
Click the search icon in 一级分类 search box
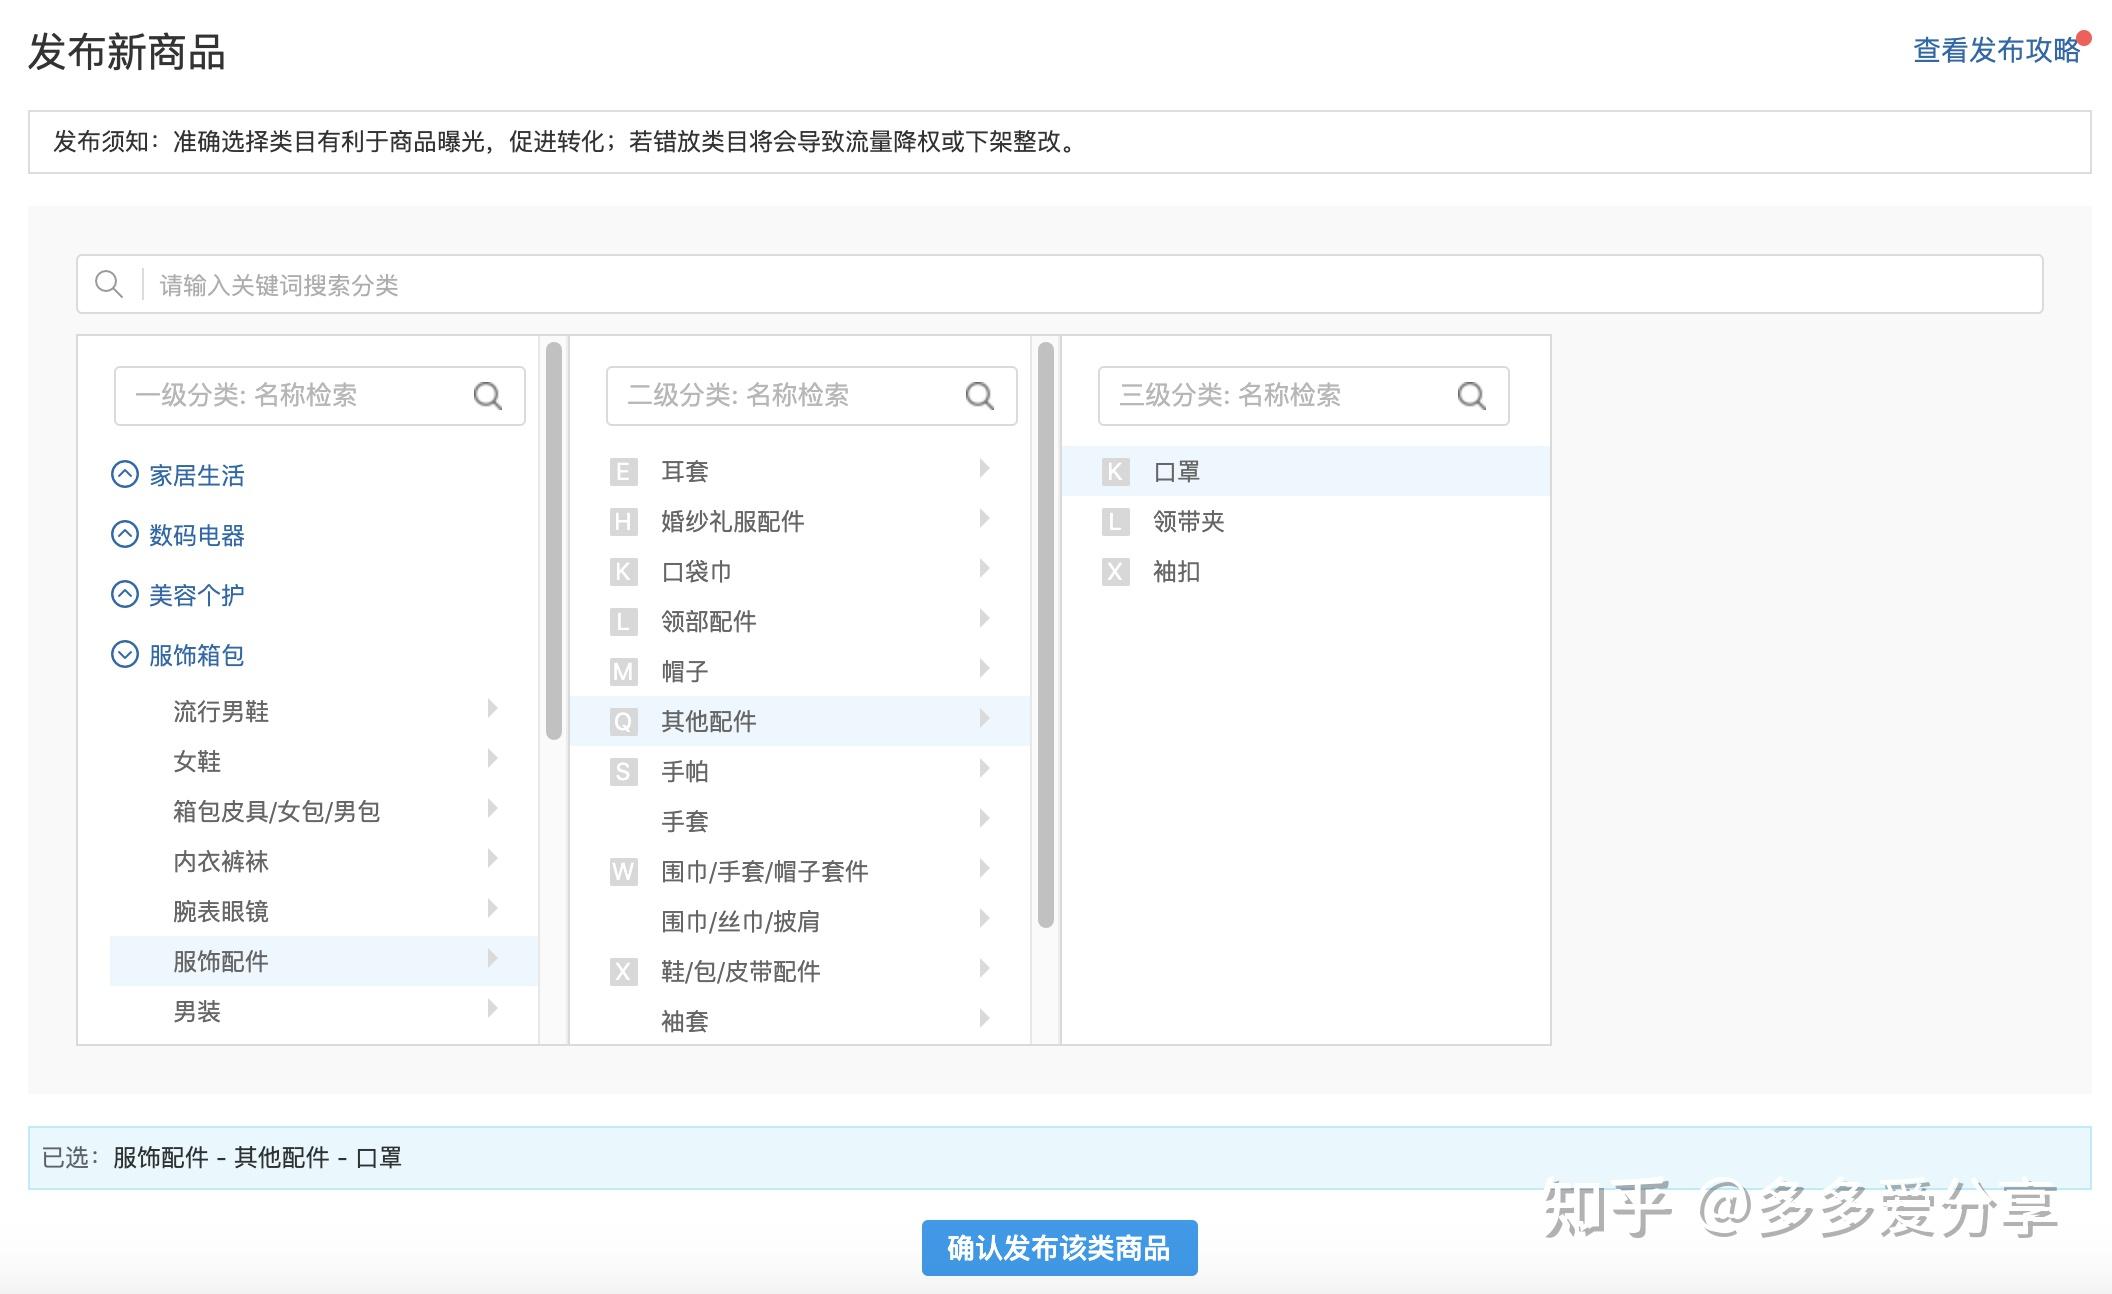487,396
